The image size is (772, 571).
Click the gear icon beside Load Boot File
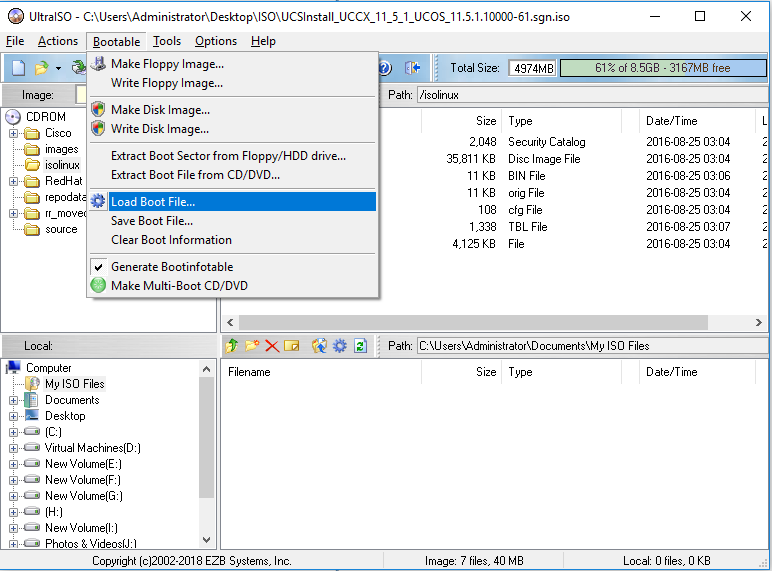click(98, 201)
